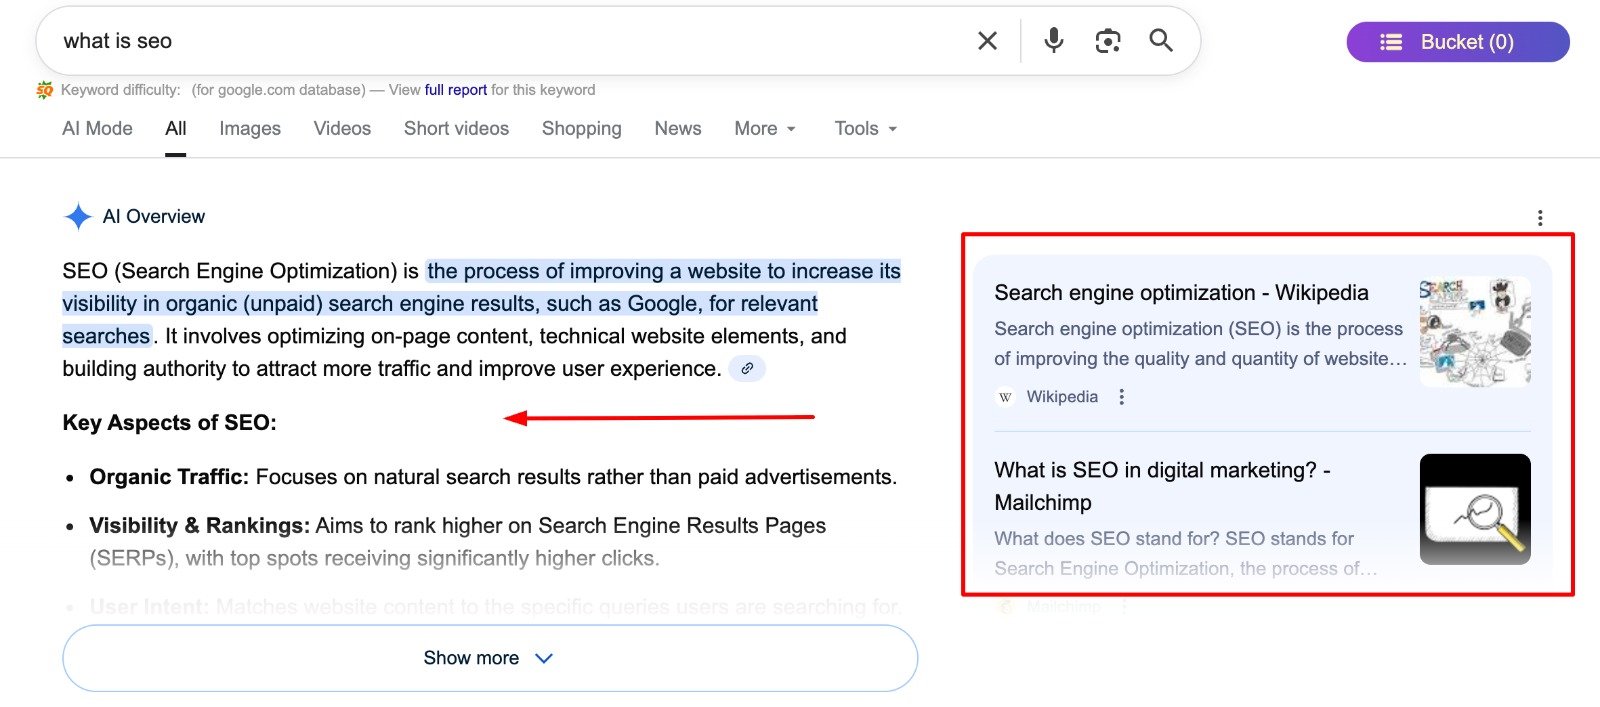
Task: Open the full report keyword link
Action: [455, 90]
